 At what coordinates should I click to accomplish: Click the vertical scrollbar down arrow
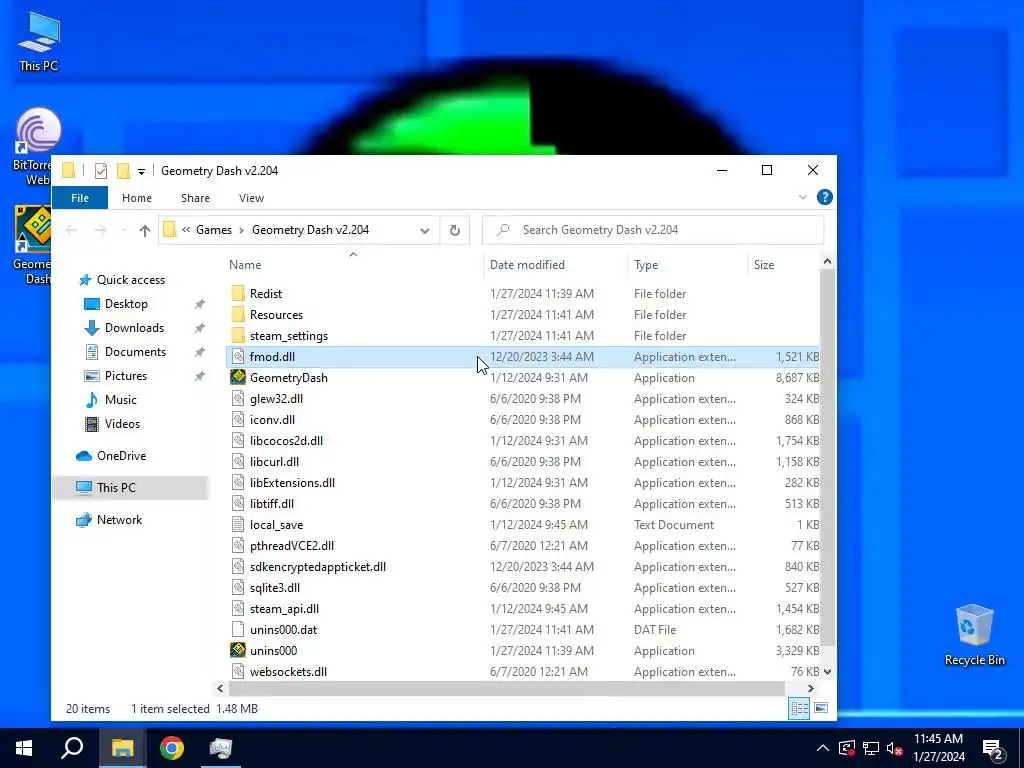pos(827,671)
